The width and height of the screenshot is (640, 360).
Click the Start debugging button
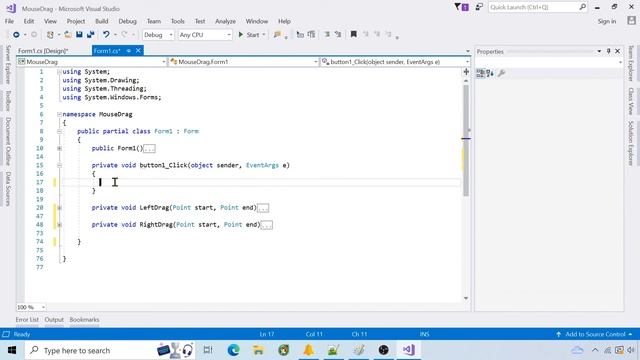point(249,35)
